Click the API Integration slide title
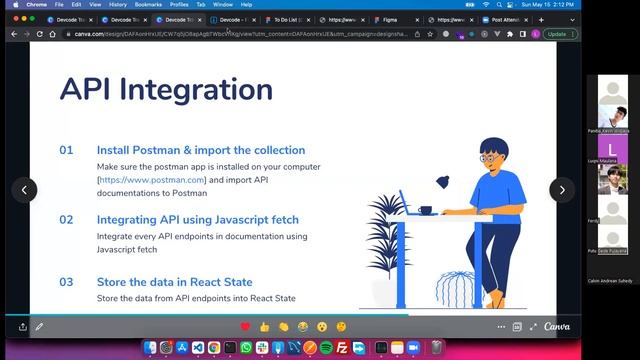The width and height of the screenshot is (640, 360). pos(166,89)
